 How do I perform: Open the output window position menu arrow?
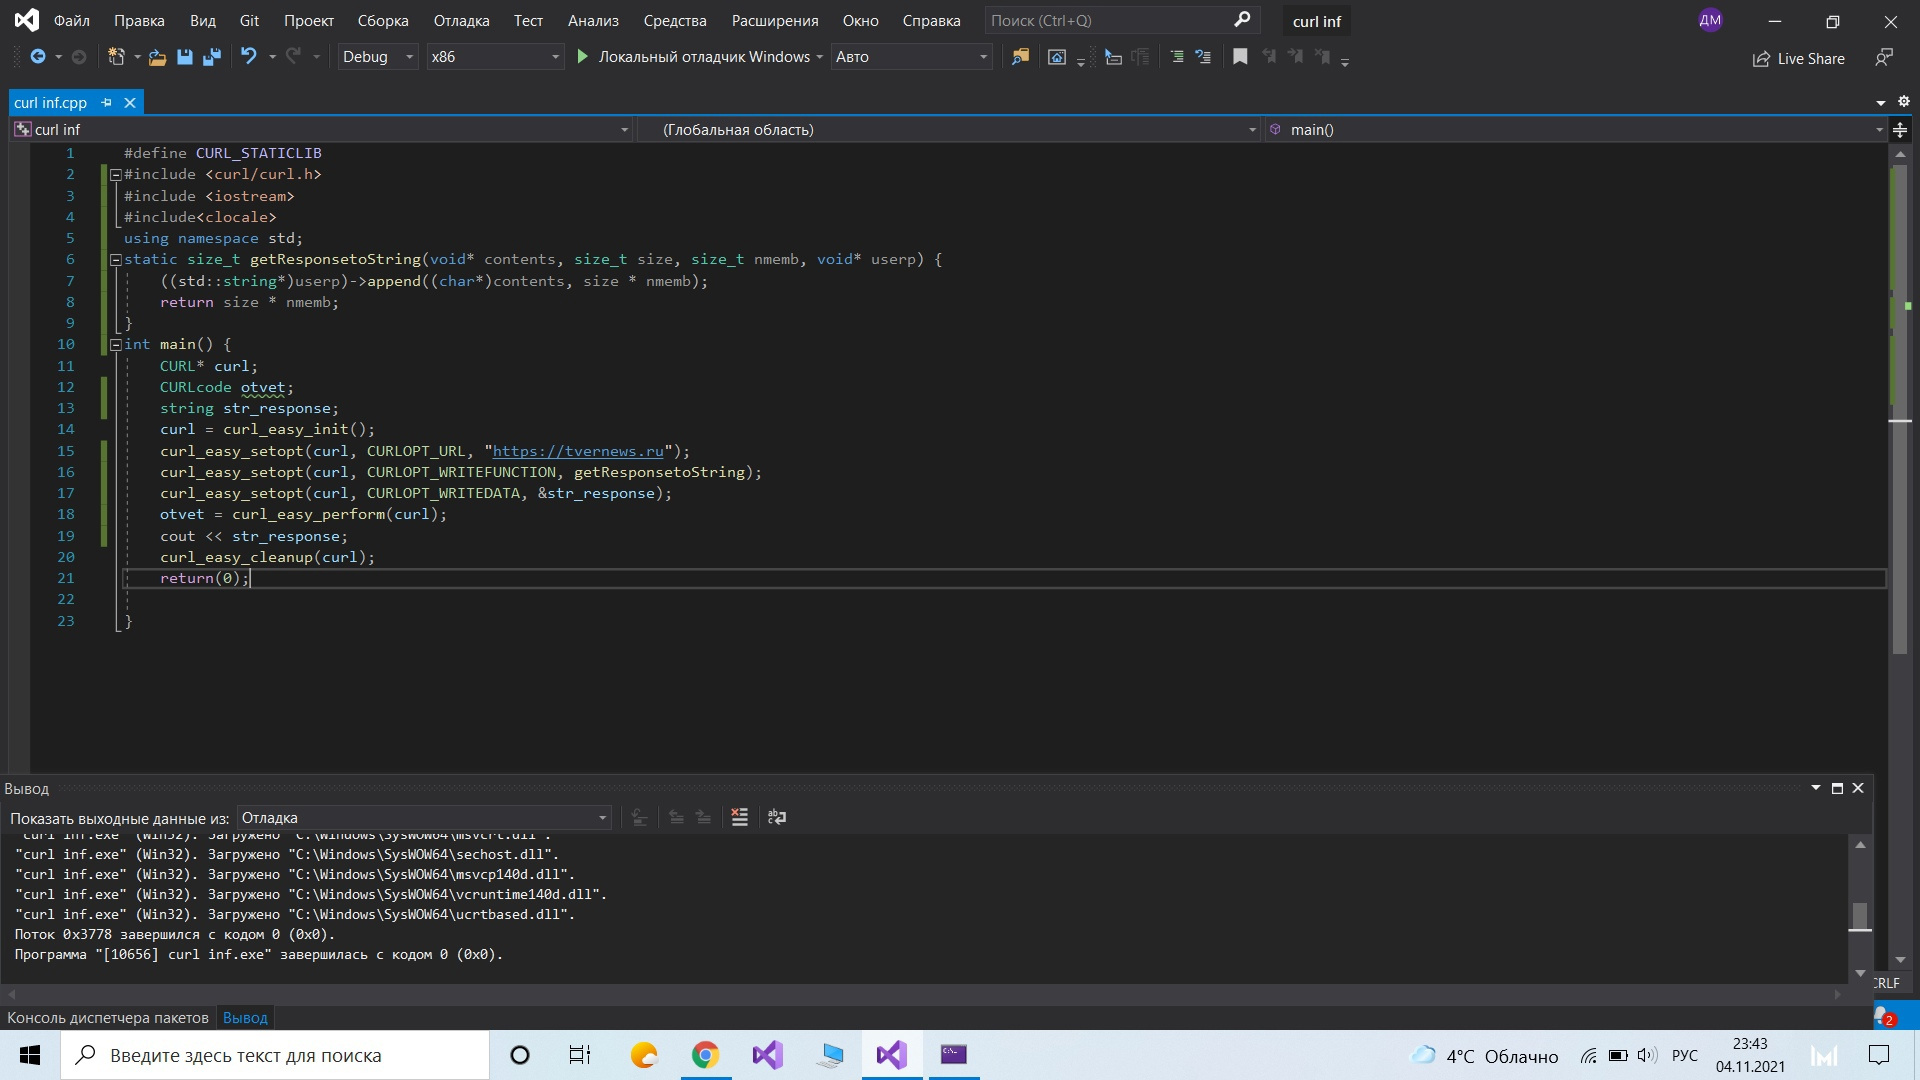[x=1816, y=788]
